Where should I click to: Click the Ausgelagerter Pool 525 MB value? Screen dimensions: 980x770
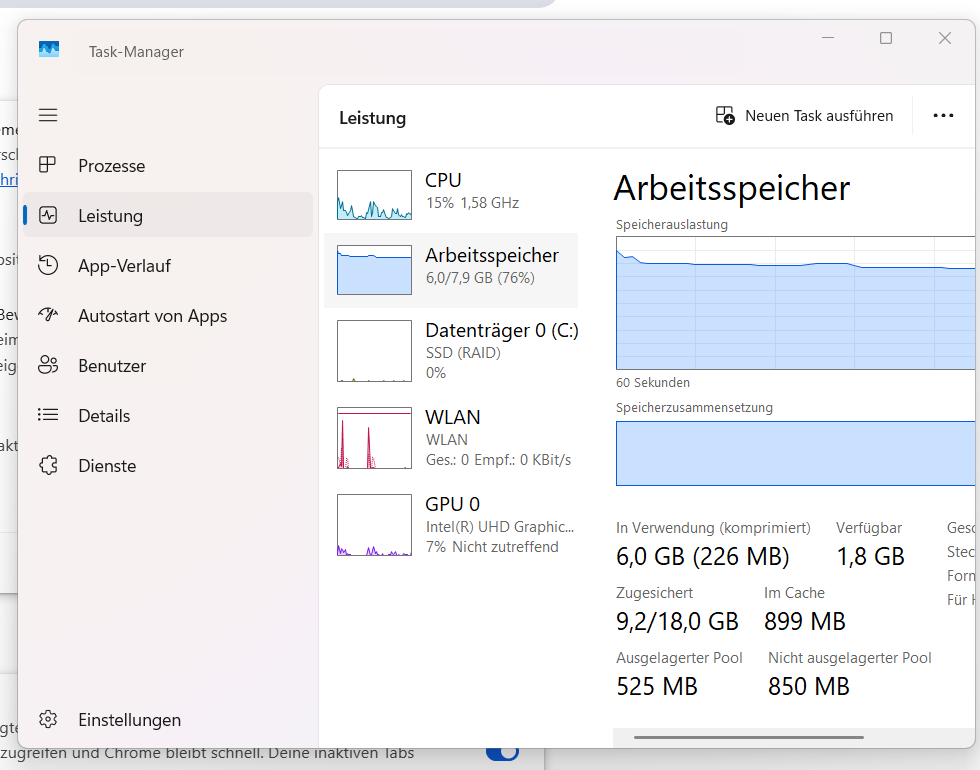657,686
